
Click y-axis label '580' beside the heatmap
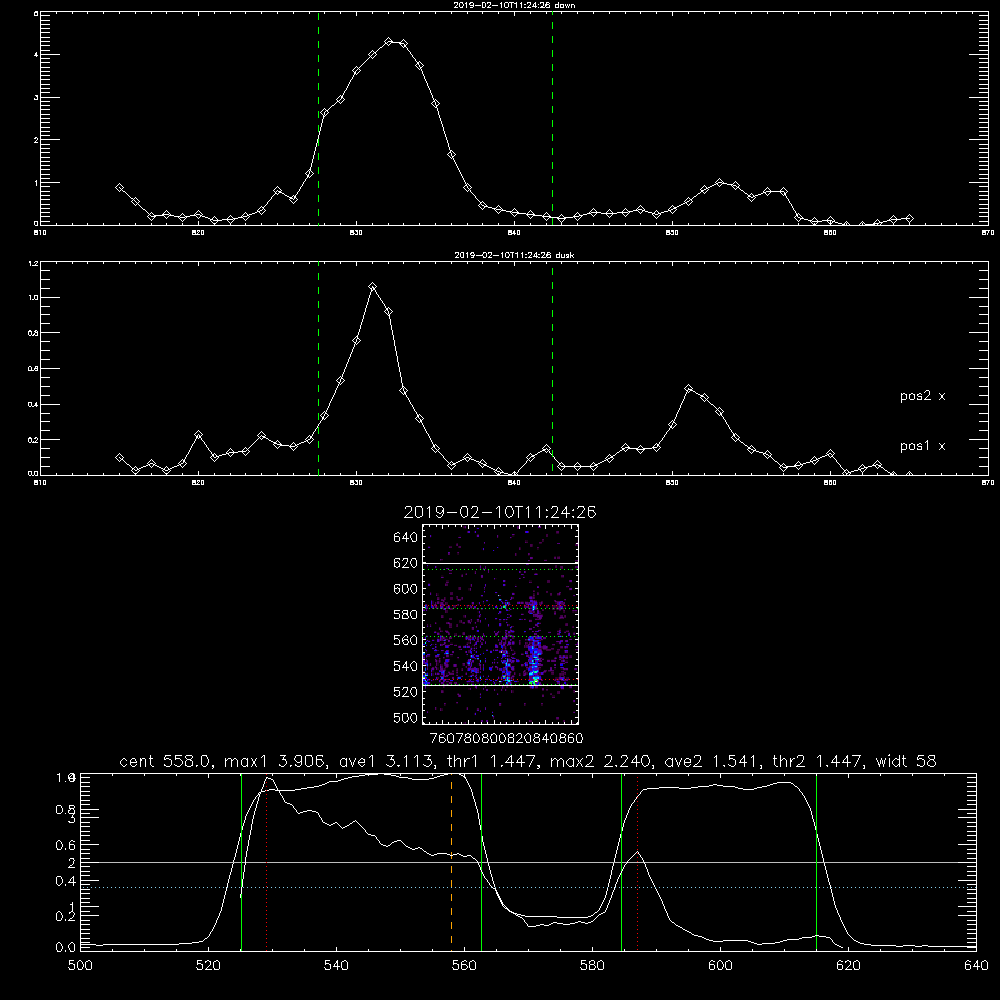click(406, 615)
